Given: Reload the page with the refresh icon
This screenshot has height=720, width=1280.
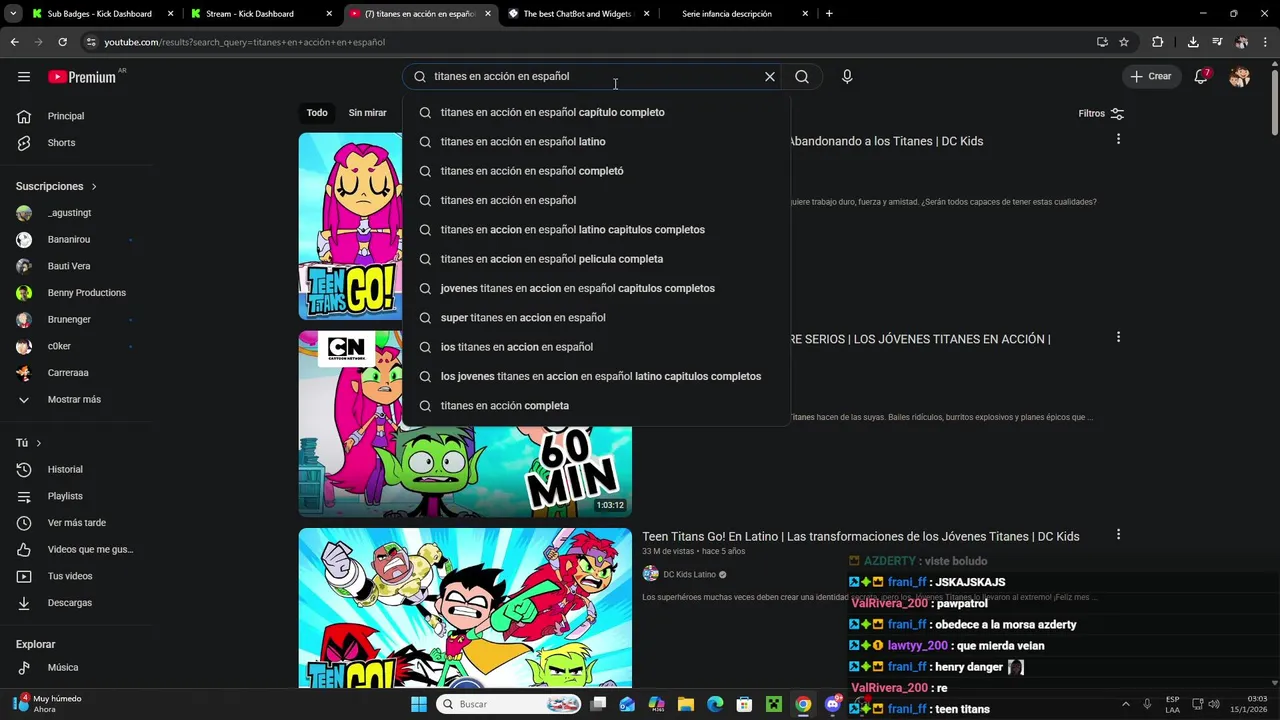Looking at the screenshot, I should click(x=62, y=42).
